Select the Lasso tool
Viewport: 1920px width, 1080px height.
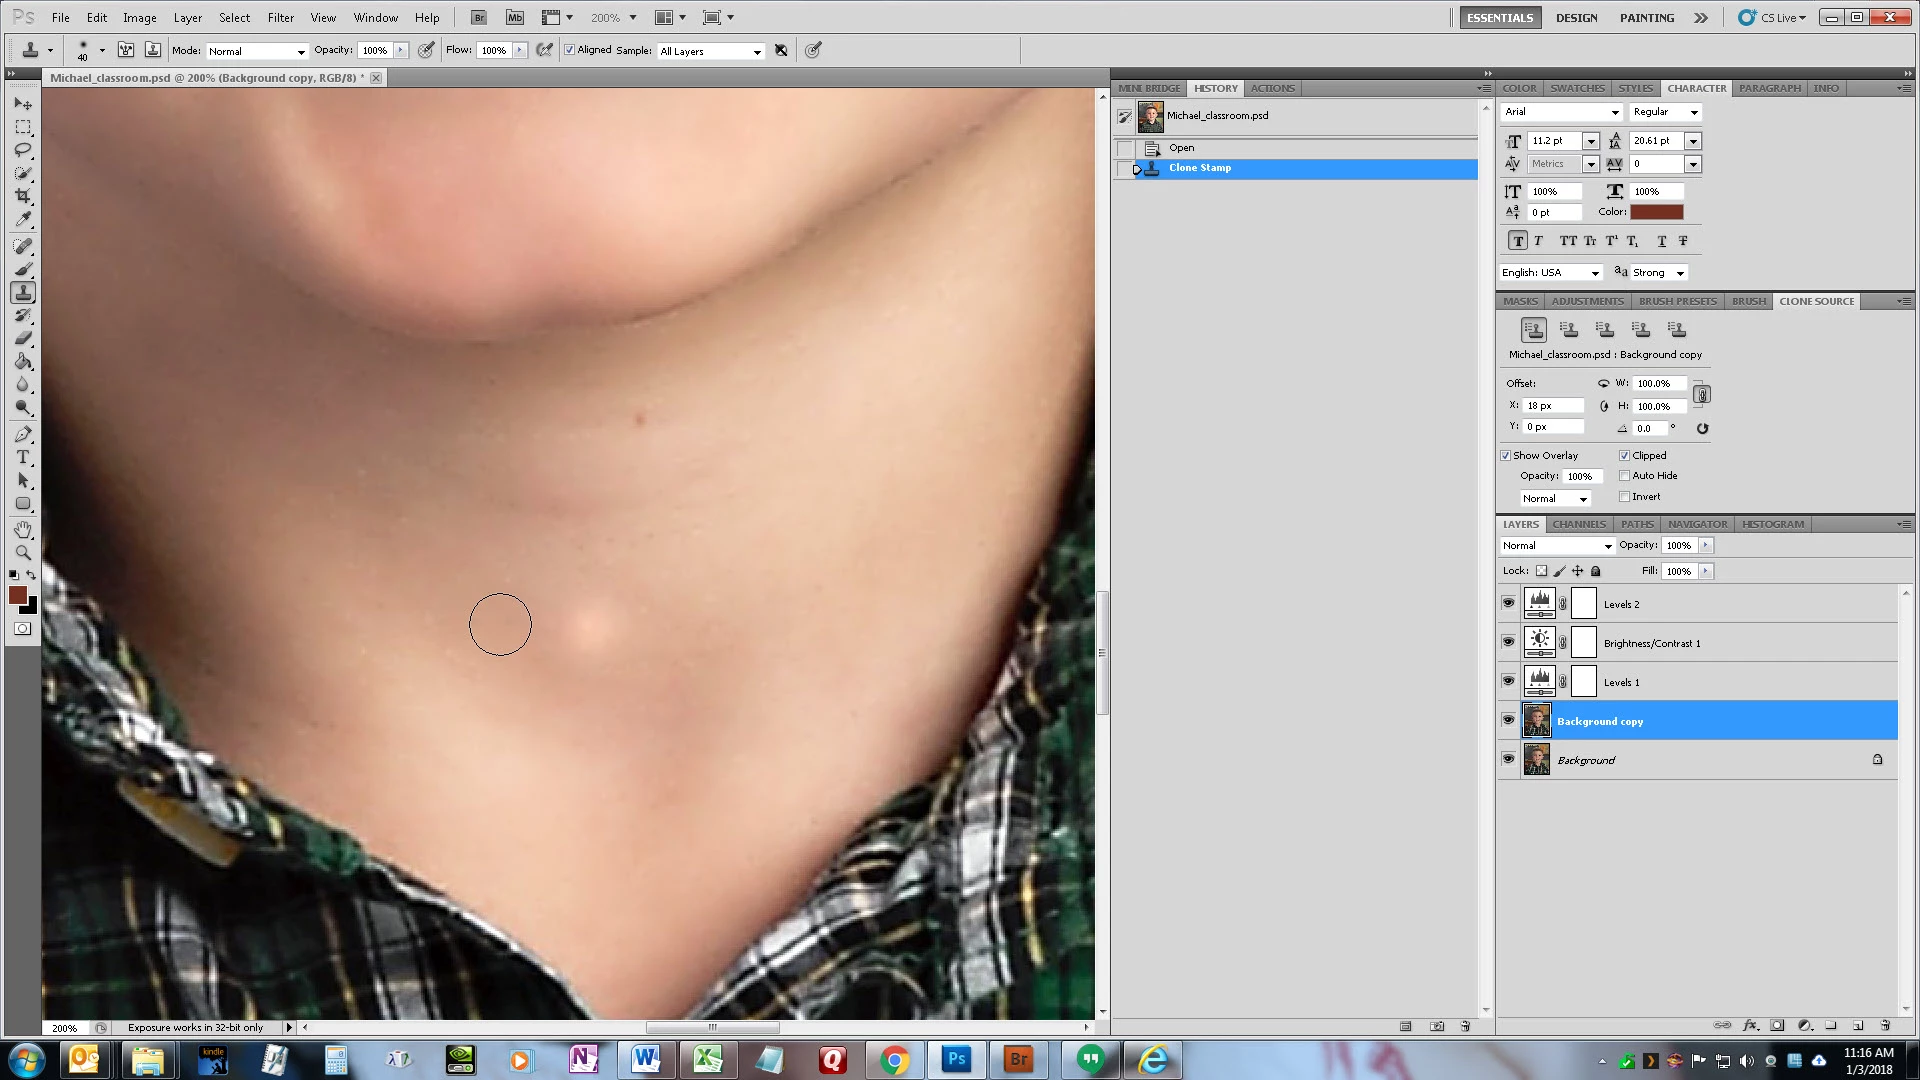[23, 150]
